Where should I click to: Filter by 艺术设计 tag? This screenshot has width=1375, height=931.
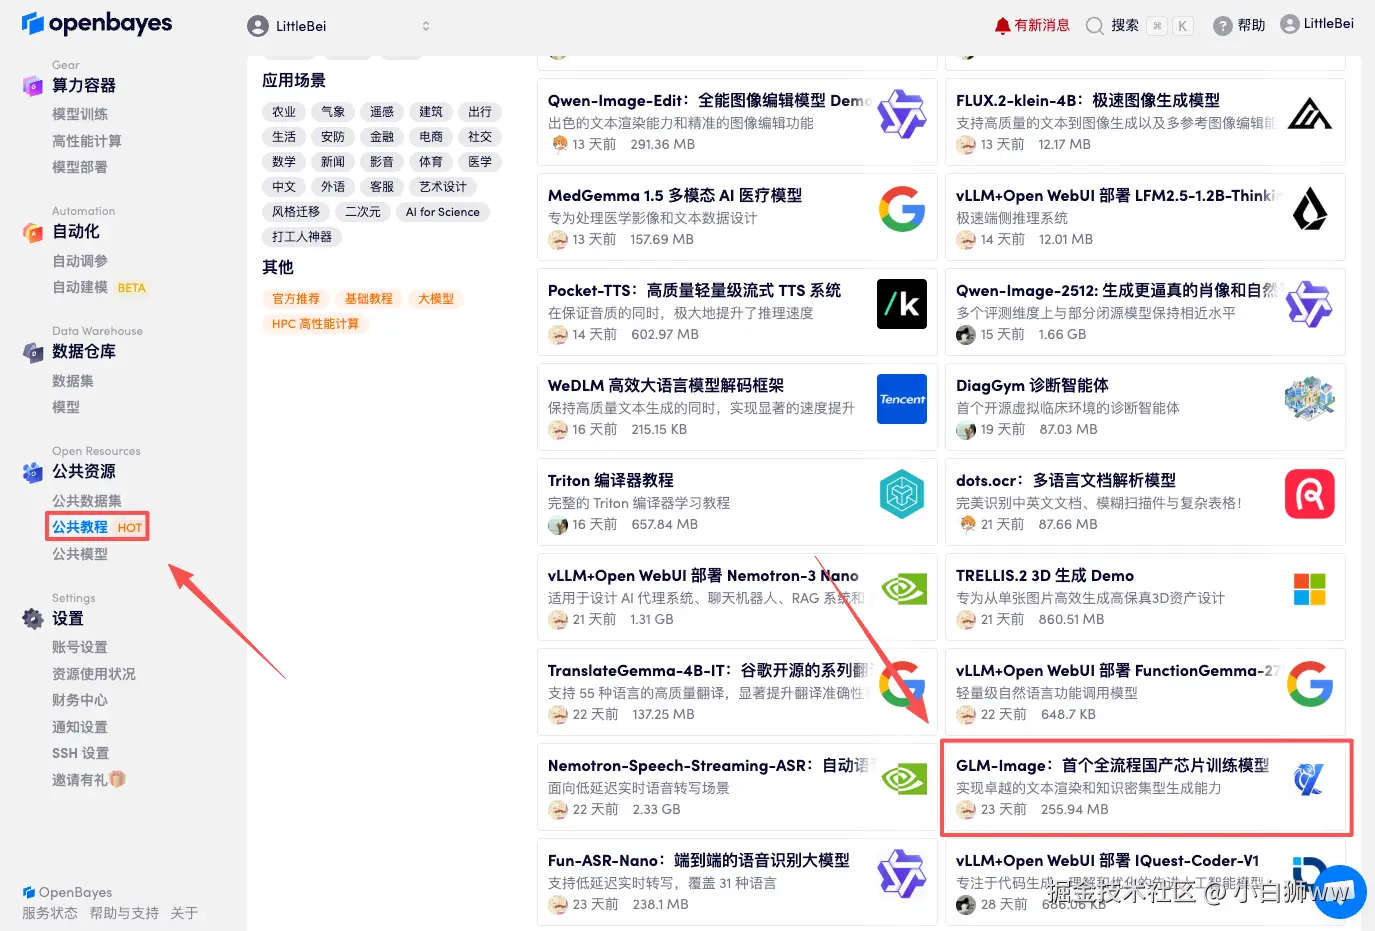point(443,187)
